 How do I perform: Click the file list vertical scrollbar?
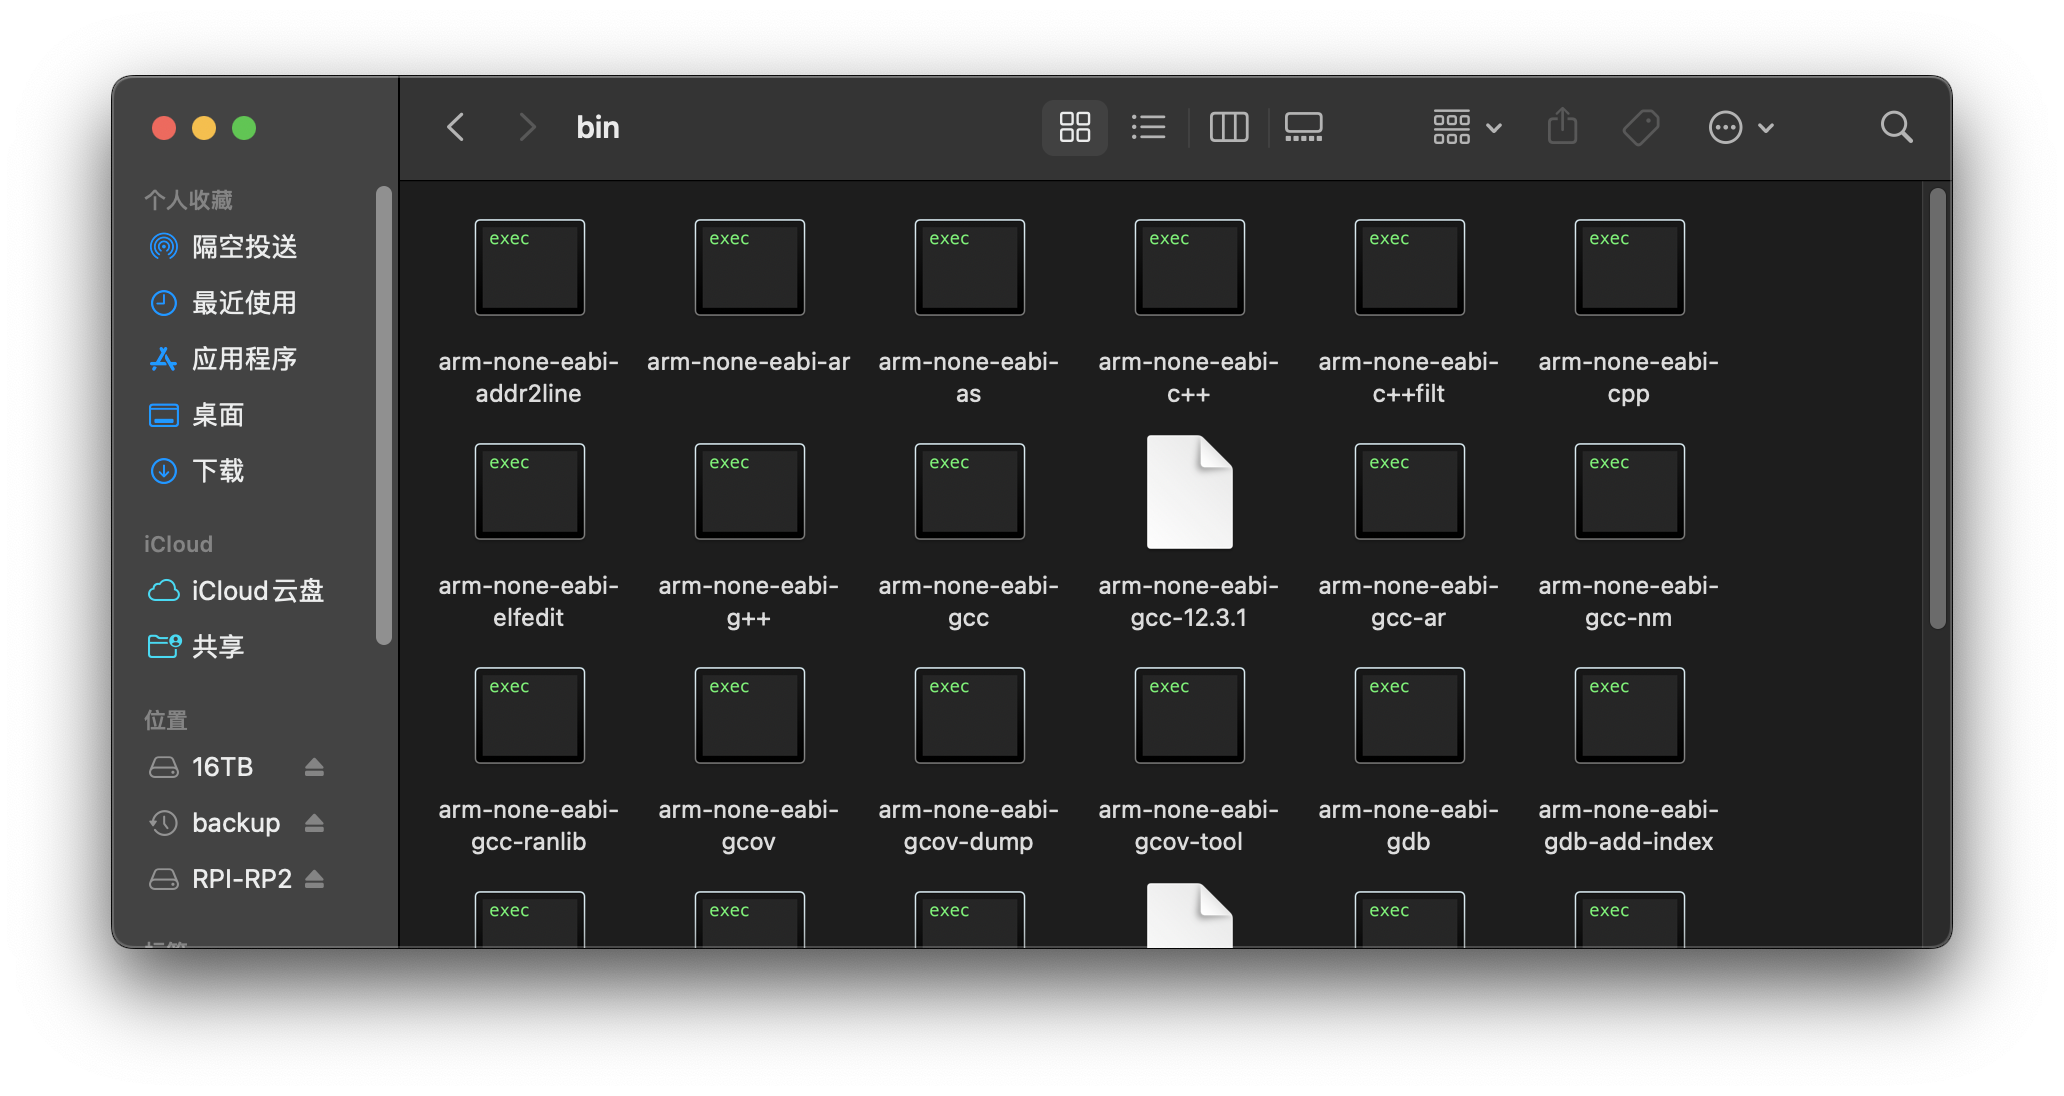pos(1937,409)
